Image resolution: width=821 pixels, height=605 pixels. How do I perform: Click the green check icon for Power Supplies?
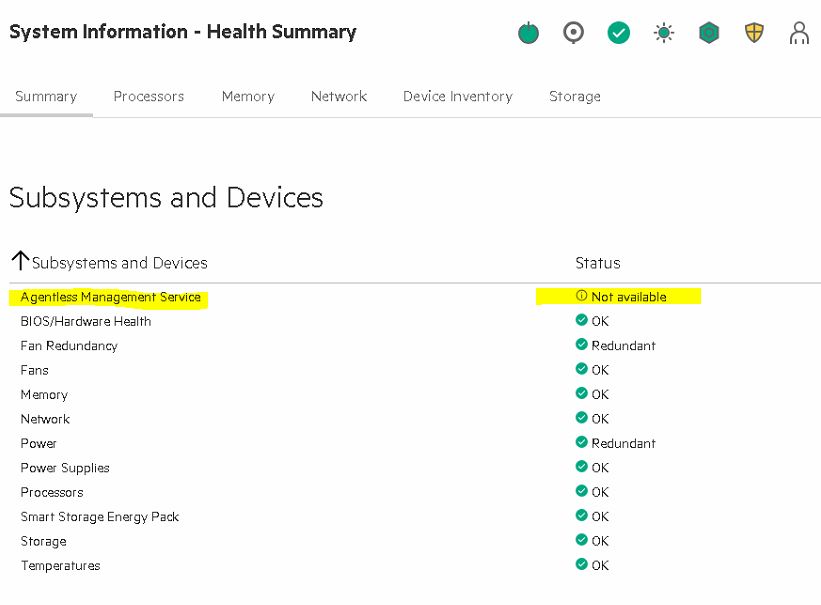[x=581, y=466]
